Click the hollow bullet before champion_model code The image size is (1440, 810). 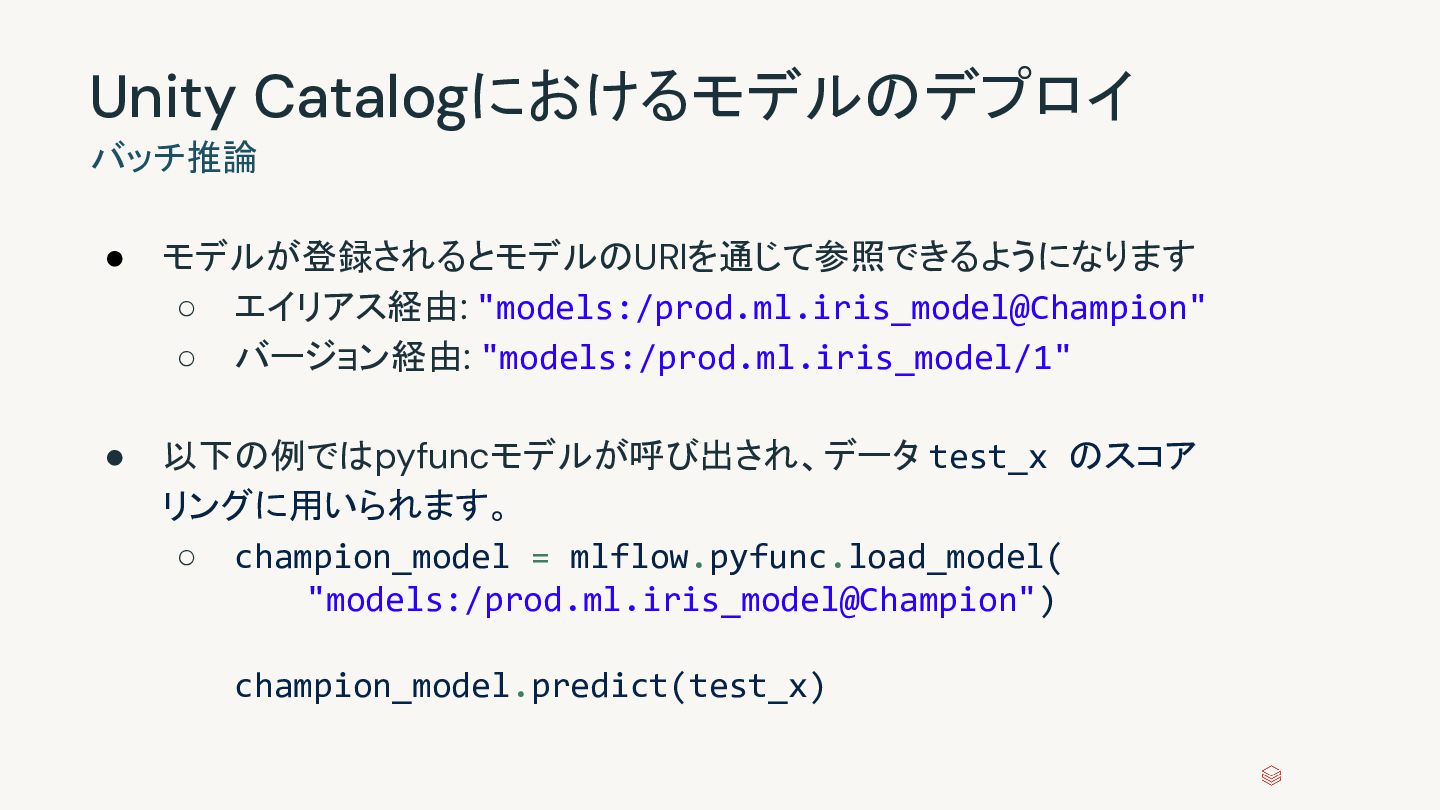tap(187, 556)
